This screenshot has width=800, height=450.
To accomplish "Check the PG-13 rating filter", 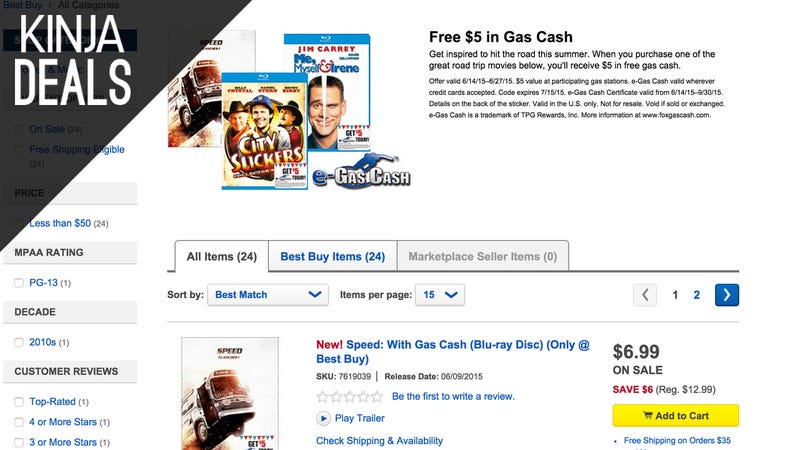I will click(19, 283).
